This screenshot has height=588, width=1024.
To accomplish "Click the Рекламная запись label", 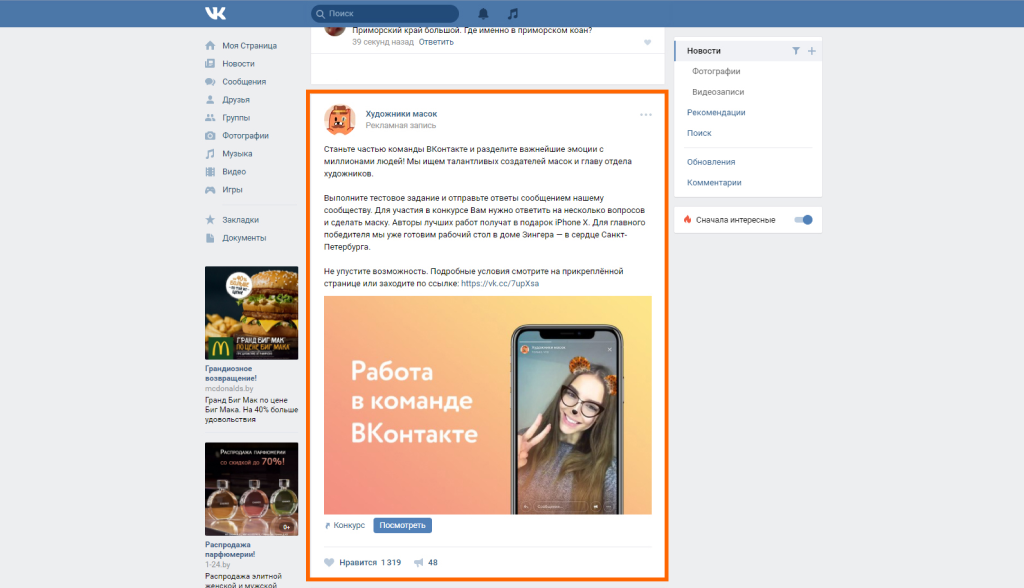I will (400, 125).
